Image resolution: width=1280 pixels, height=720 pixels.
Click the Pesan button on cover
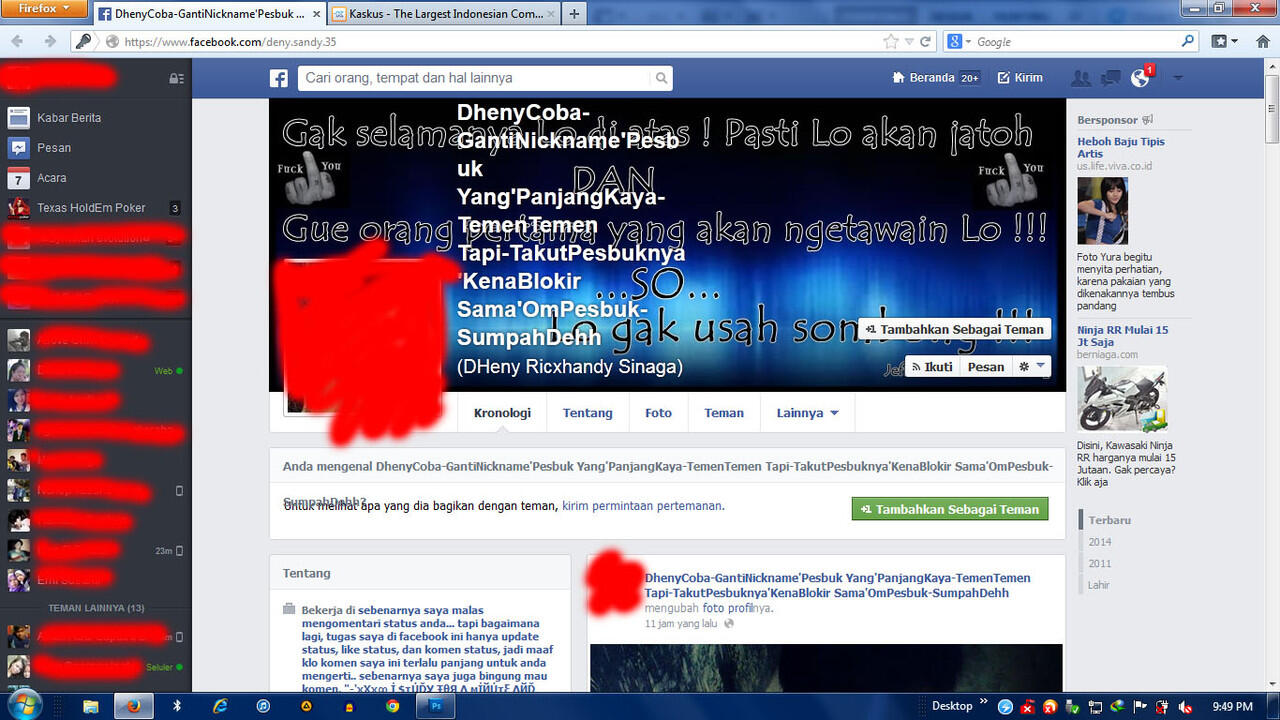(x=985, y=367)
